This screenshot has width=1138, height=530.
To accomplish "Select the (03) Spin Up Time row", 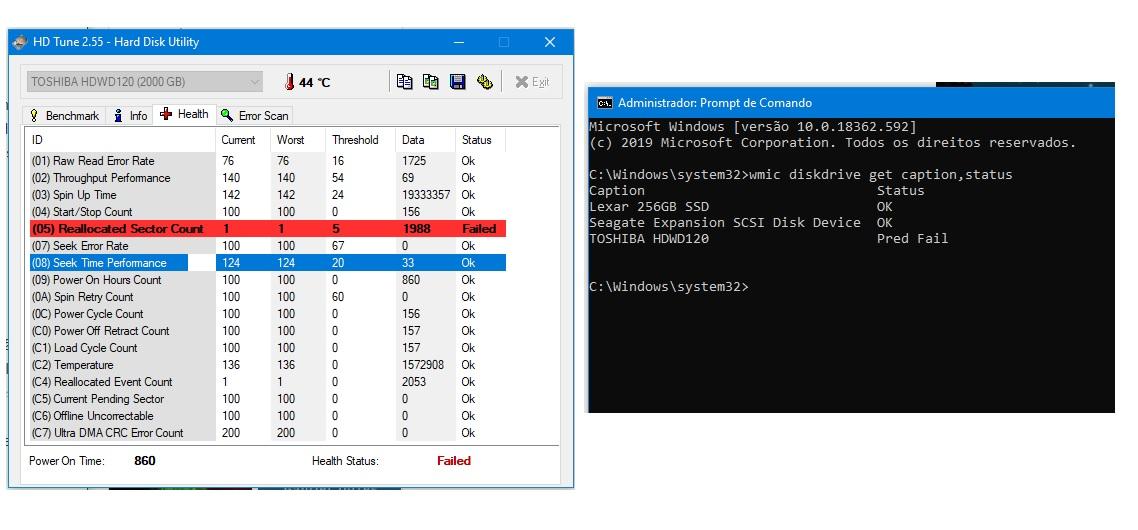I will click(x=268, y=195).
